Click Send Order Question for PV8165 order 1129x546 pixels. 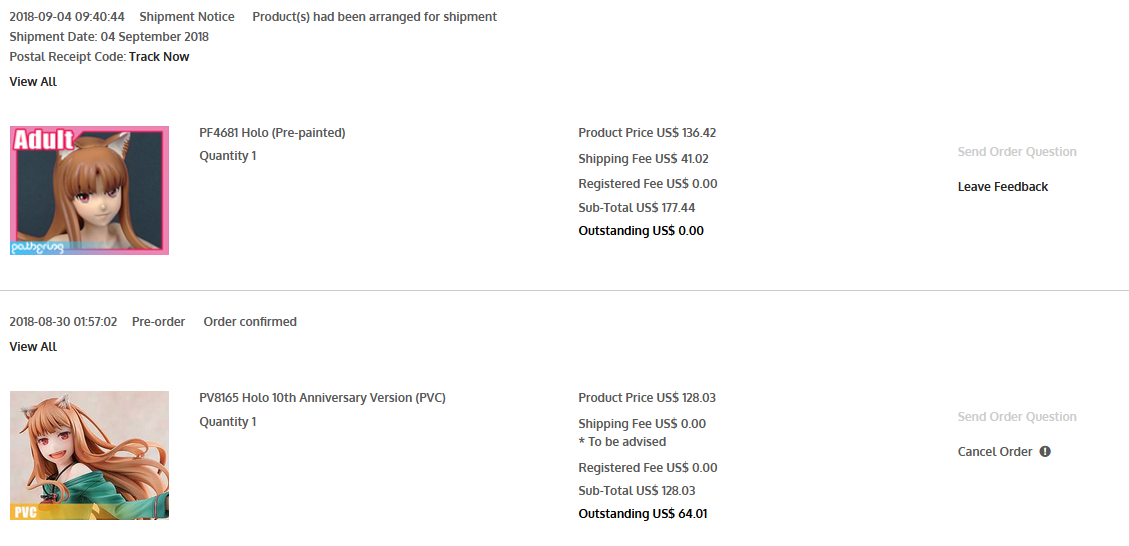click(x=1017, y=417)
